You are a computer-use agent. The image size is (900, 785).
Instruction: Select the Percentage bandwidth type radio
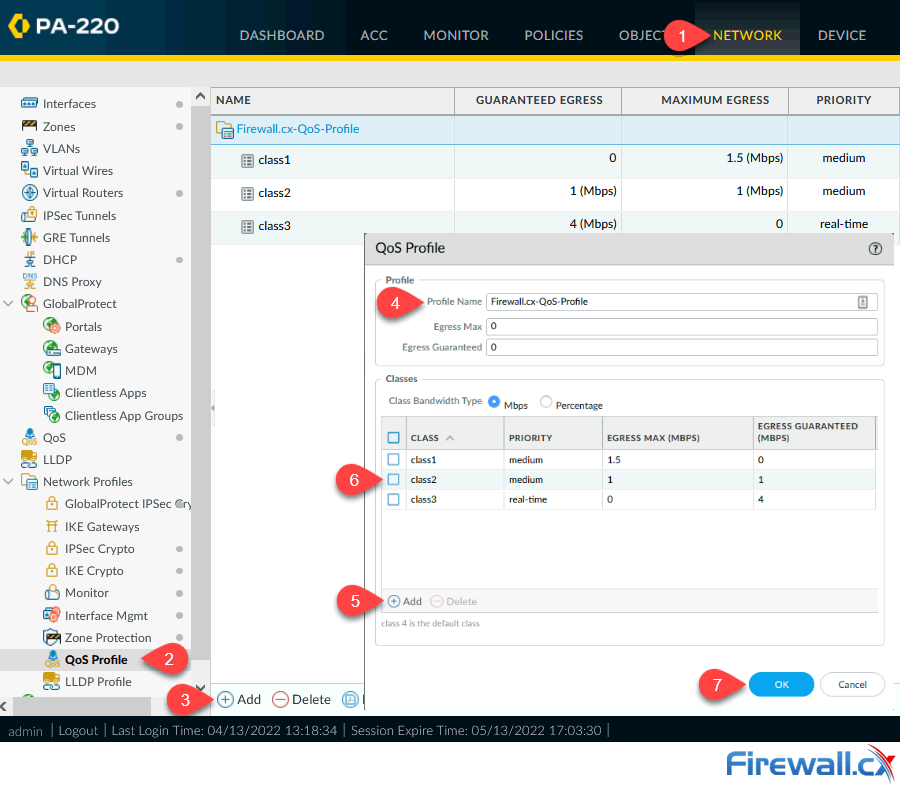coord(546,402)
